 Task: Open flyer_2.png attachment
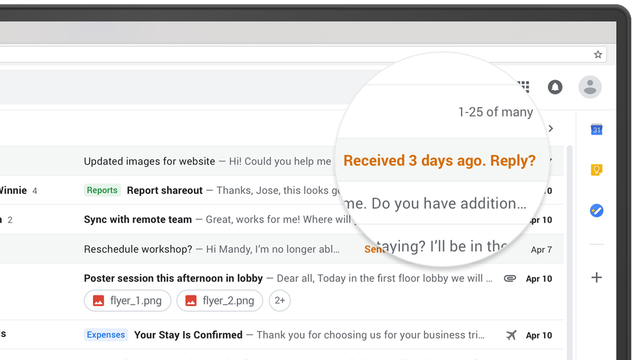point(220,300)
